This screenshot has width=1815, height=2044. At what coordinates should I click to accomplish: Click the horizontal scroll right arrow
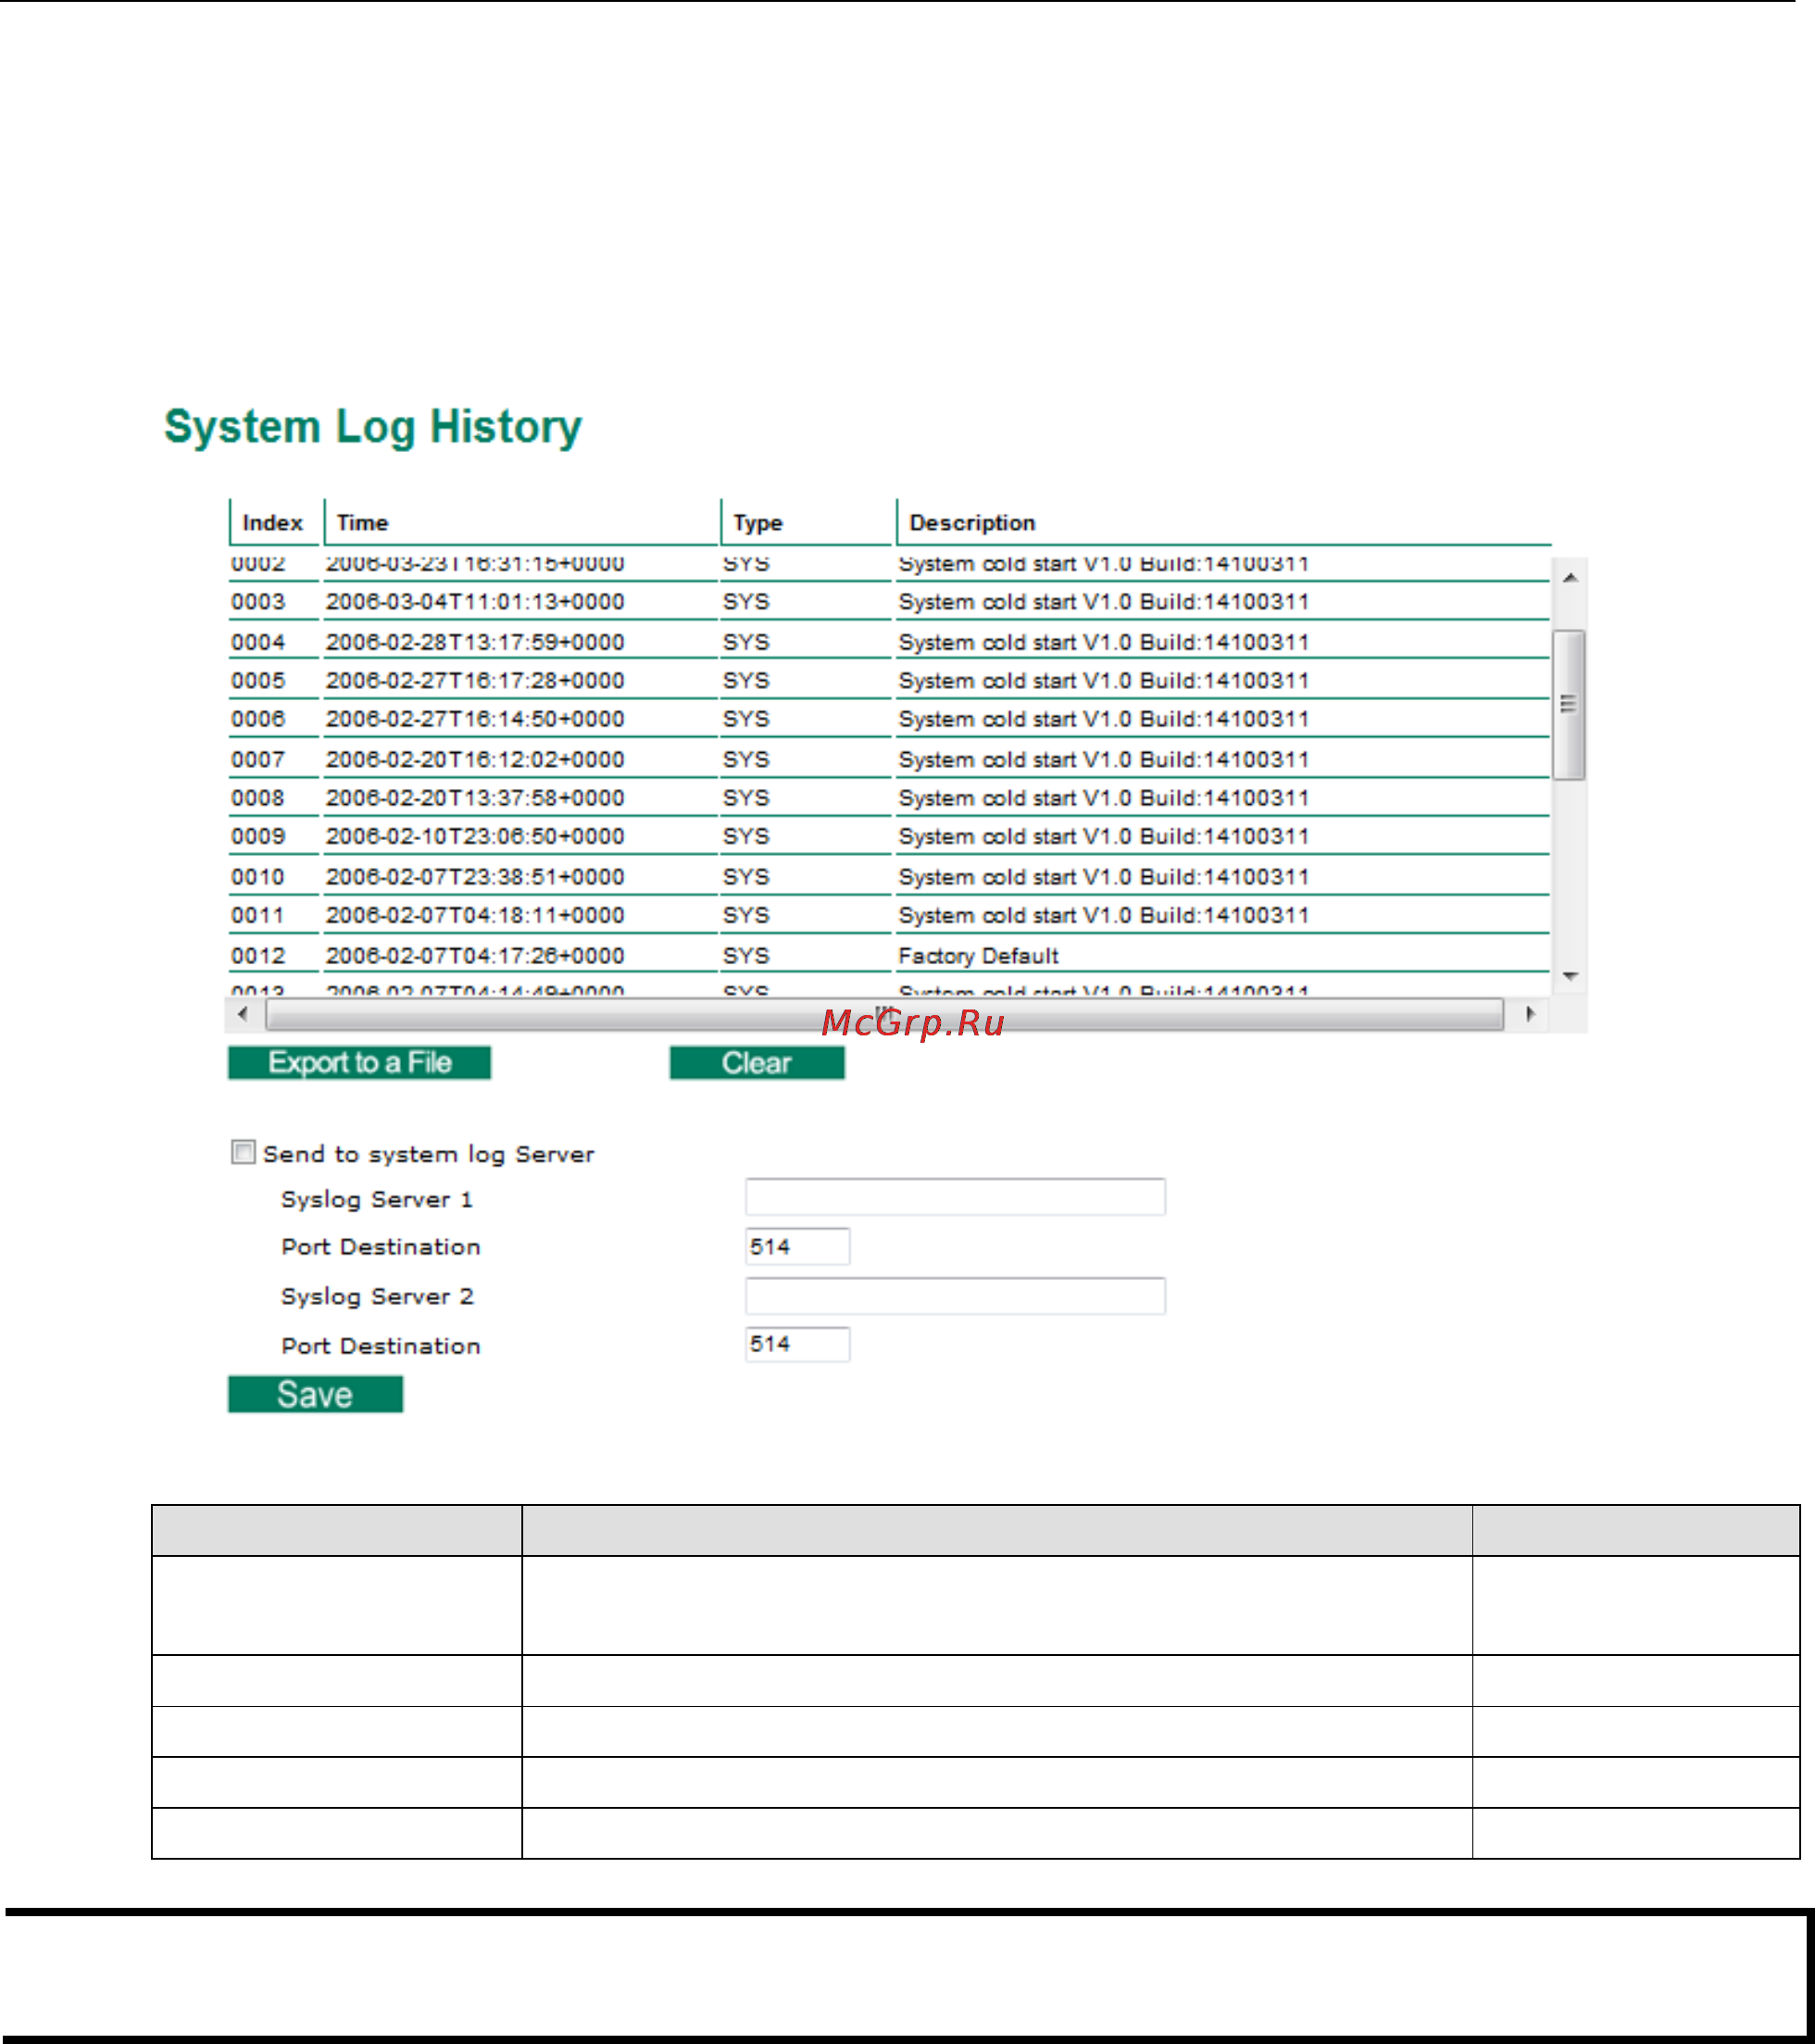[x=1530, y=1014]
